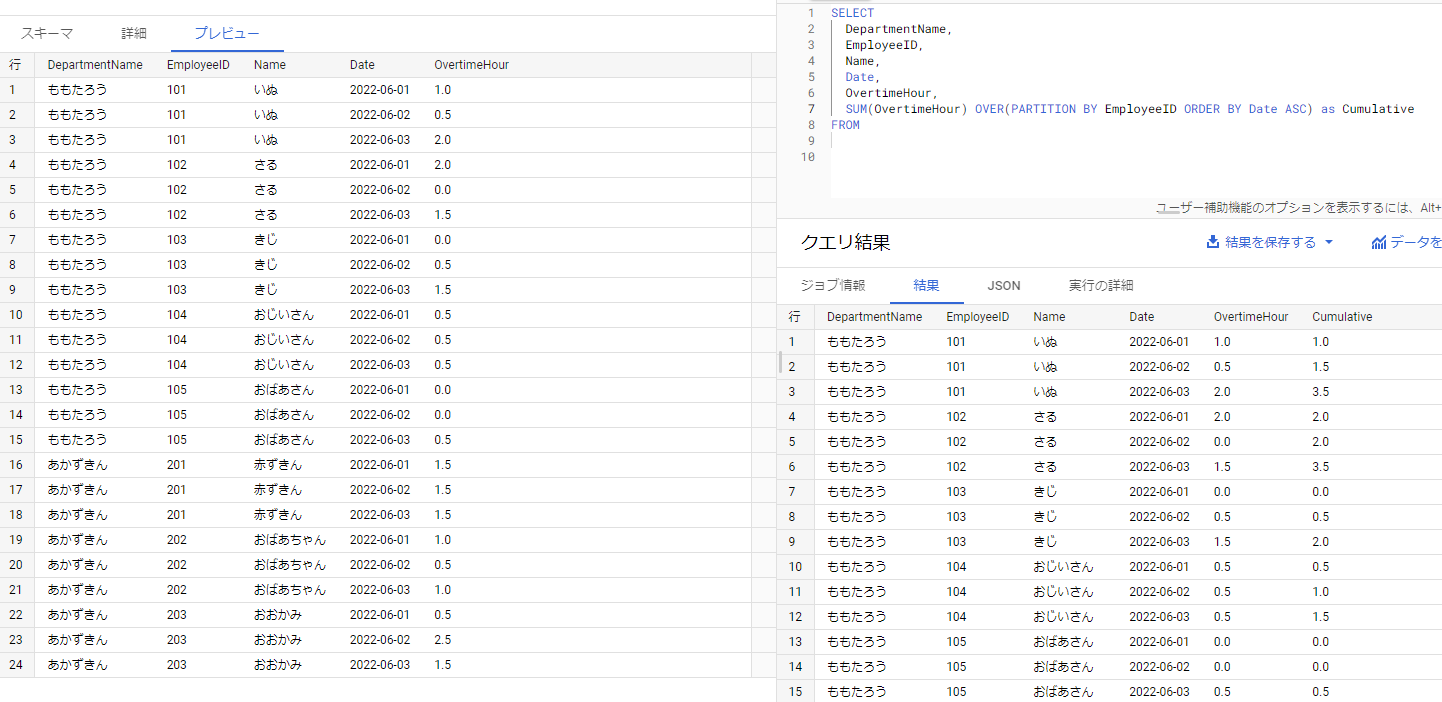Click the EmployeeID header in preview table
1442x702 pixels.
coord(198,65)
